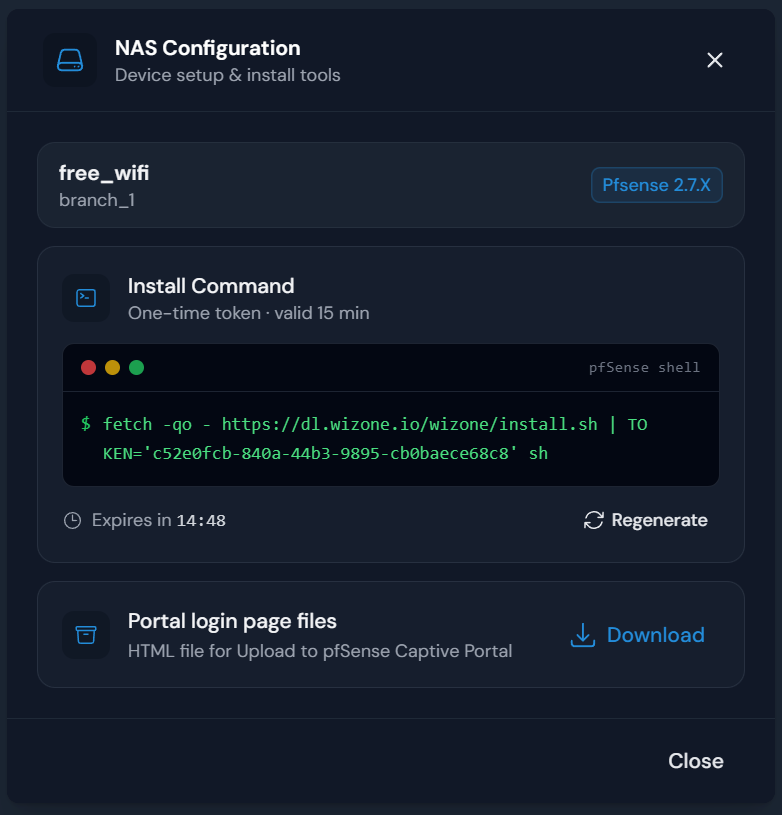Select the Pfsense 2.7.X version badge
The height and width of the screenshot is (815, 782).
656,185
